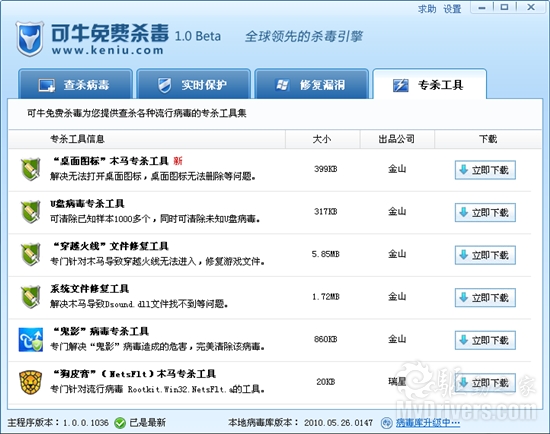Select the 专杀工具 tab
550x434 pixels.
point(430,84)
